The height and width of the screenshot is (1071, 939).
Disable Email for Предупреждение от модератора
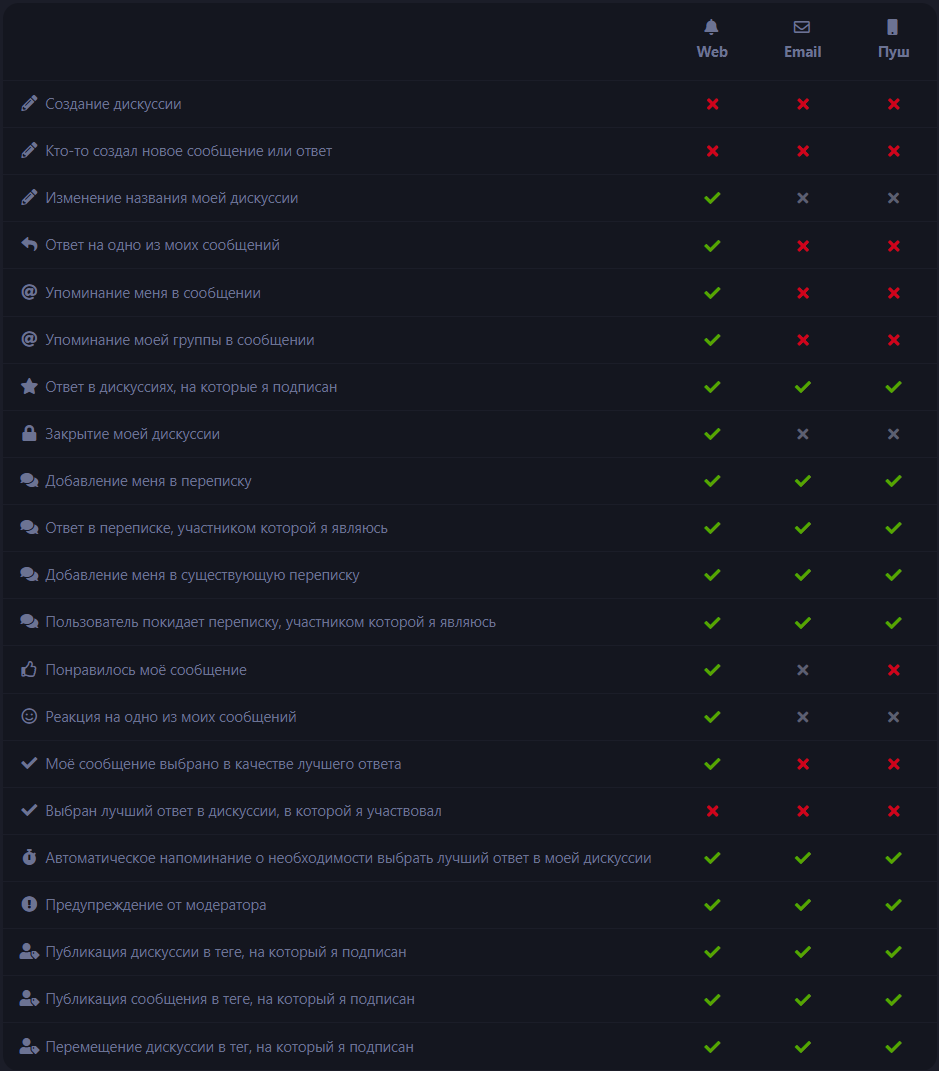pos(803,904)
